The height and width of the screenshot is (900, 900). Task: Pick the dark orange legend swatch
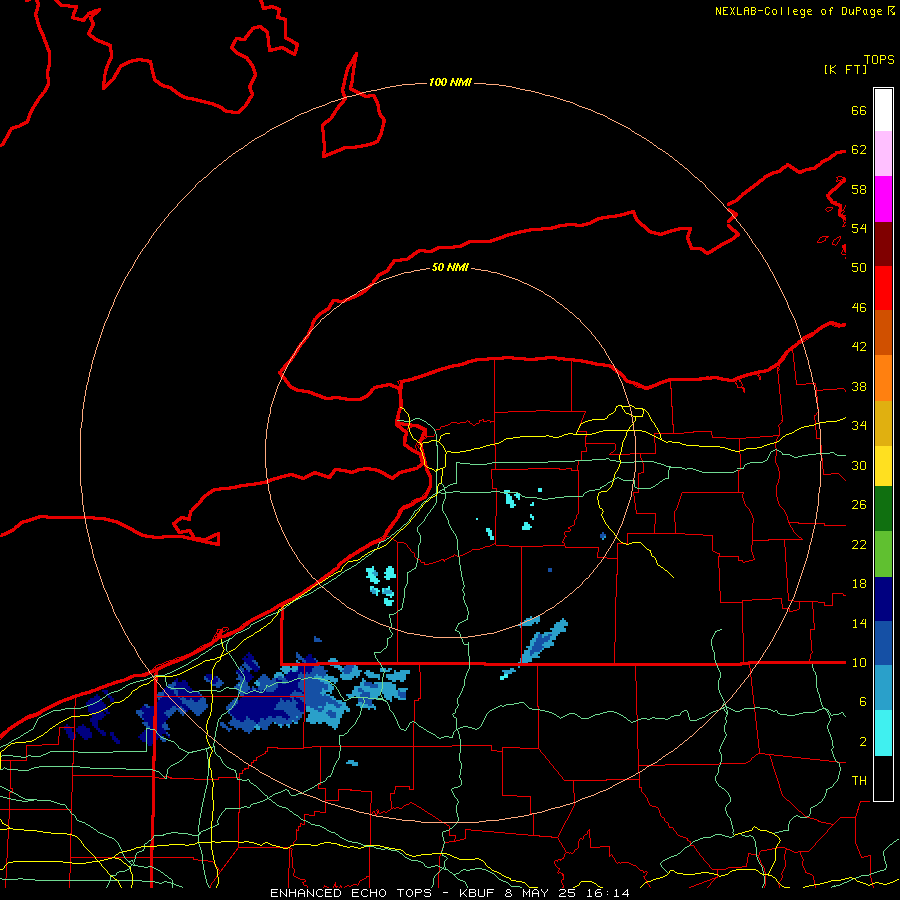(x=883, y=333)
